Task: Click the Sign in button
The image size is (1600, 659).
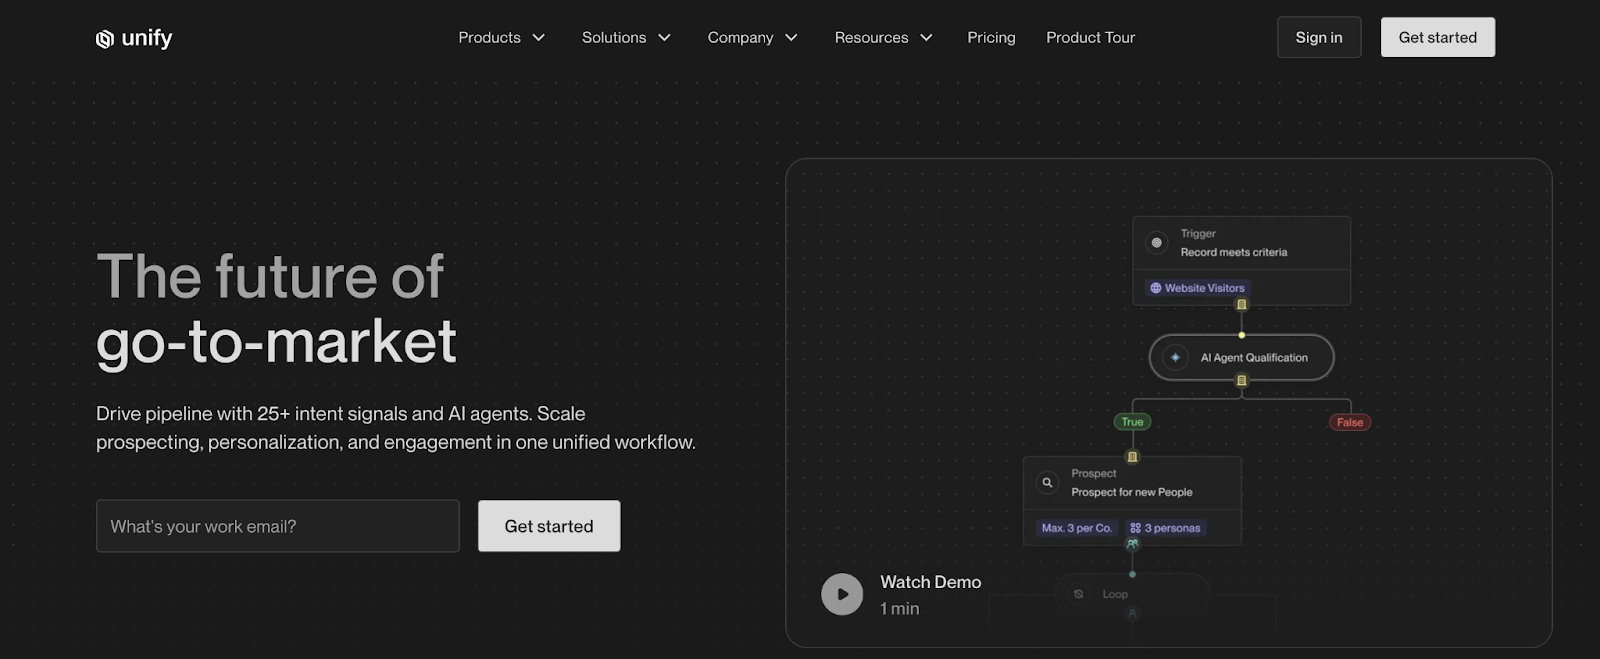Action: click(1318, 38)
